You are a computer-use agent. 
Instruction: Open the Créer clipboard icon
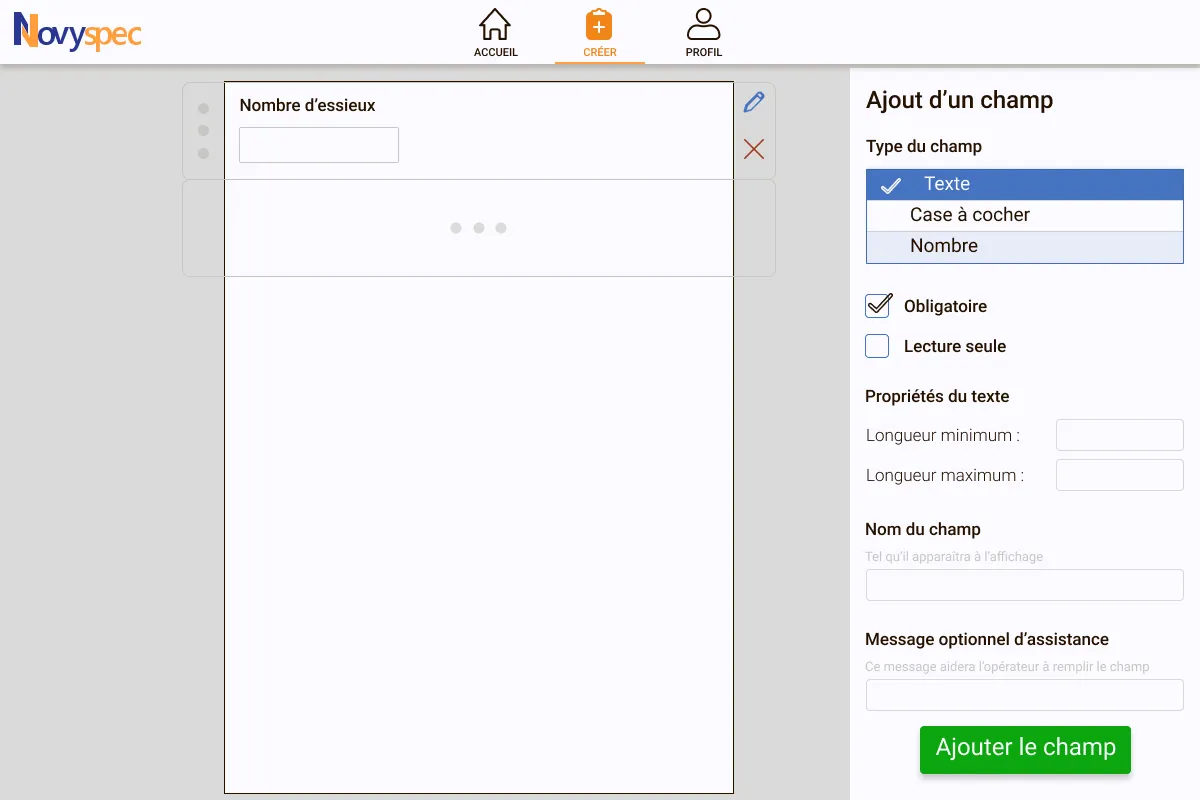(599, 33)
